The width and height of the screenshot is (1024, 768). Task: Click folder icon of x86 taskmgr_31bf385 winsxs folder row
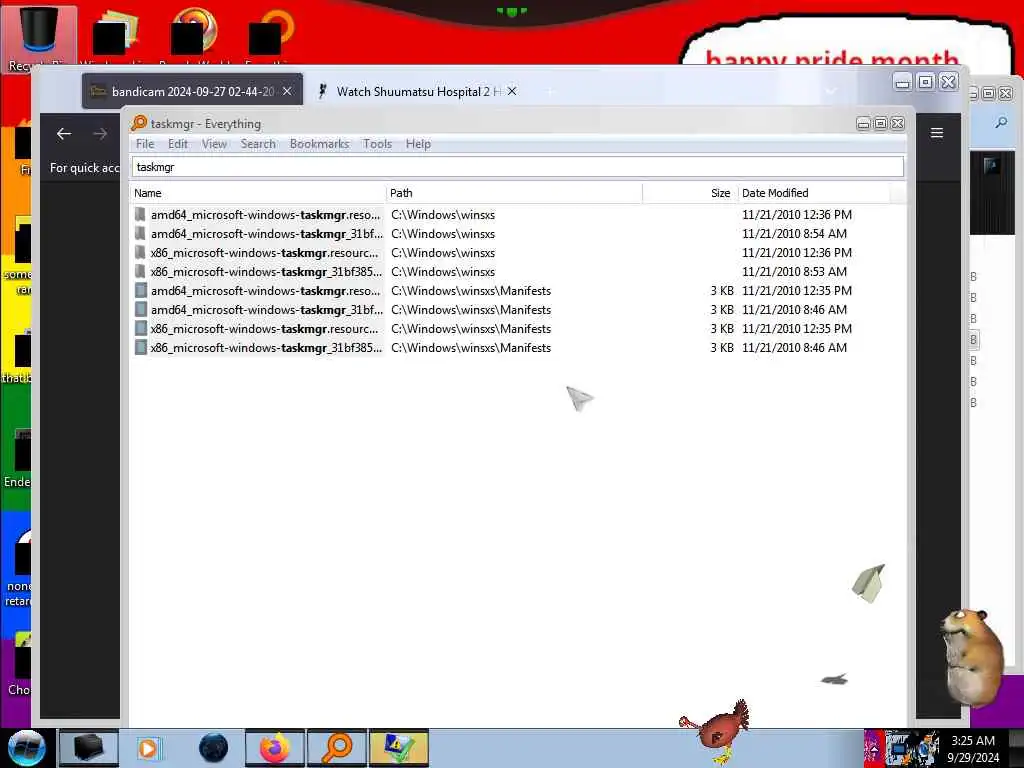pos(140,271)
